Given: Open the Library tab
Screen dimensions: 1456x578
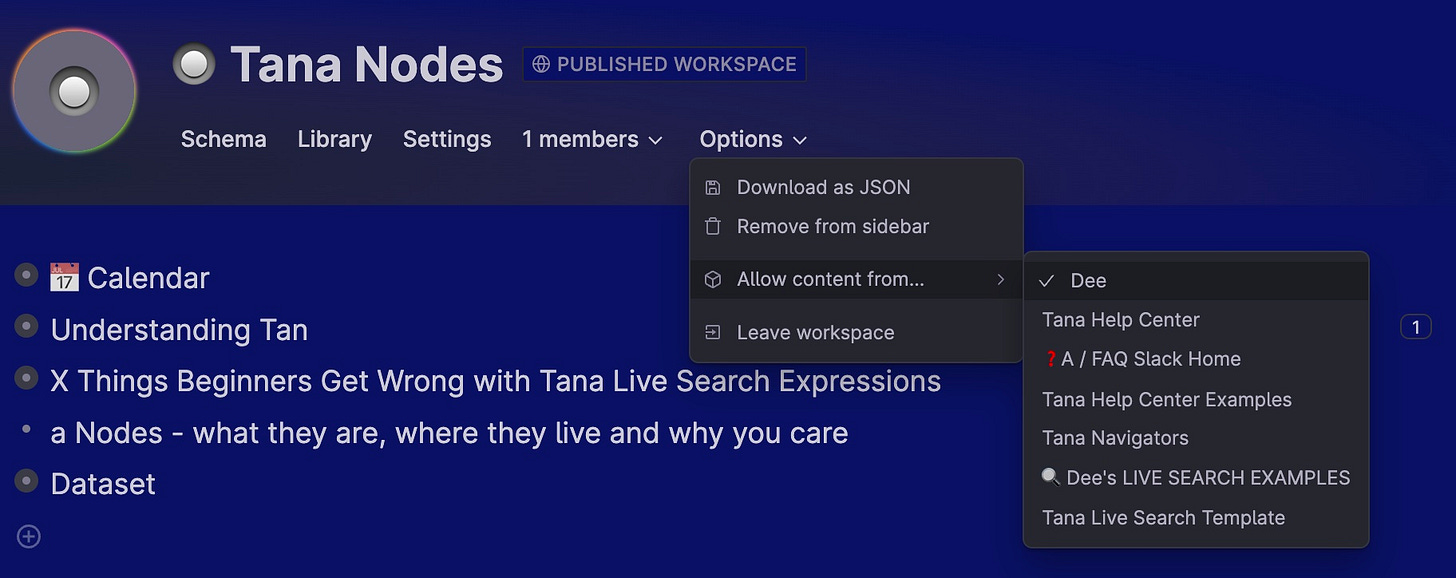Looking at the screenshot, I should tap(335, 139).
